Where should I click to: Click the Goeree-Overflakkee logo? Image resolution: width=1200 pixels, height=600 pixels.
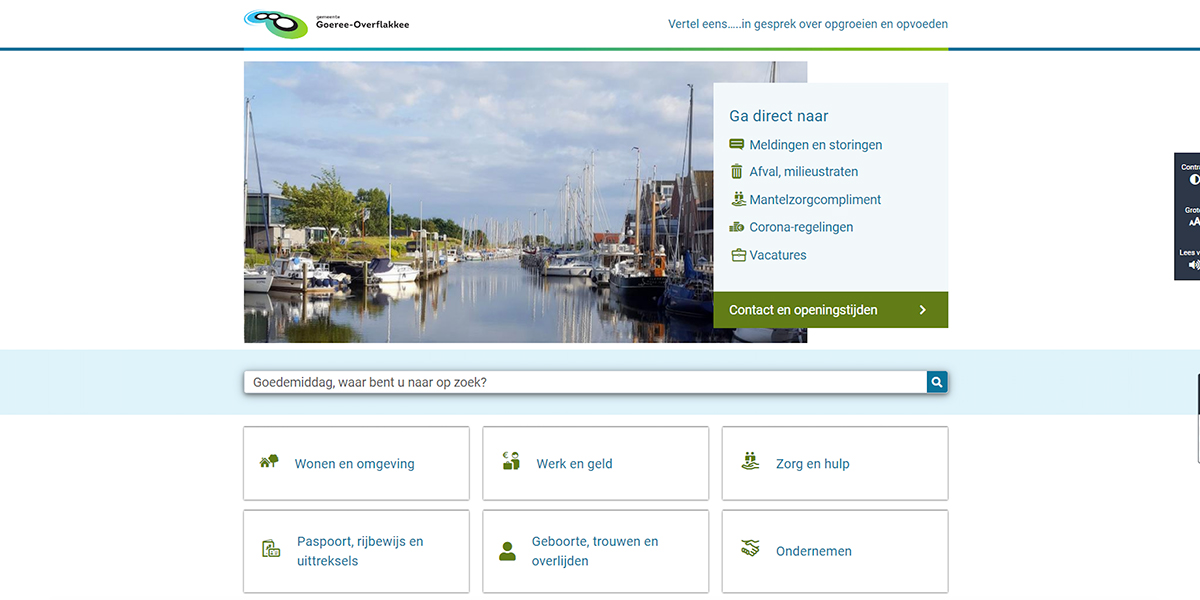point(327,23)
